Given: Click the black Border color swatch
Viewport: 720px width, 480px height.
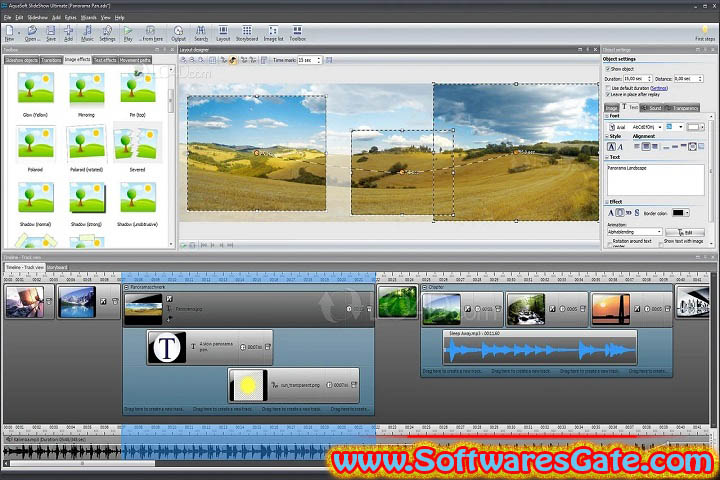Looking at the screenshot, I should 678,213.
